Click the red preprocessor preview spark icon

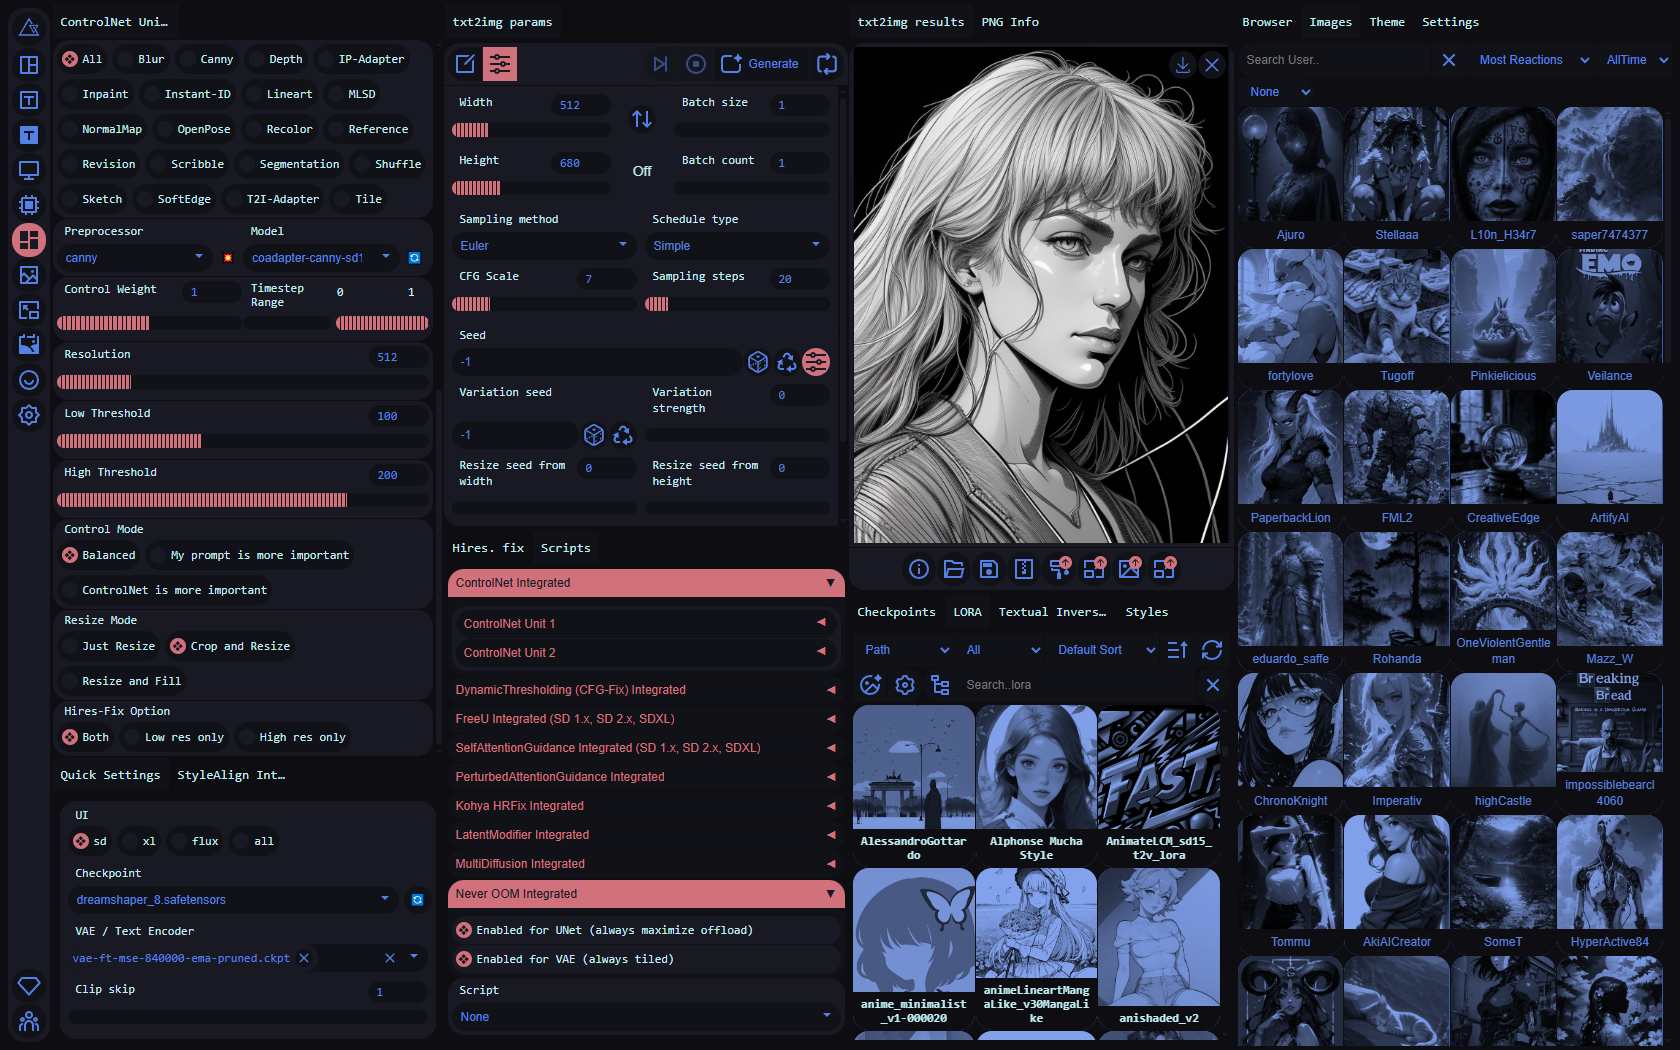pos(228,258)
